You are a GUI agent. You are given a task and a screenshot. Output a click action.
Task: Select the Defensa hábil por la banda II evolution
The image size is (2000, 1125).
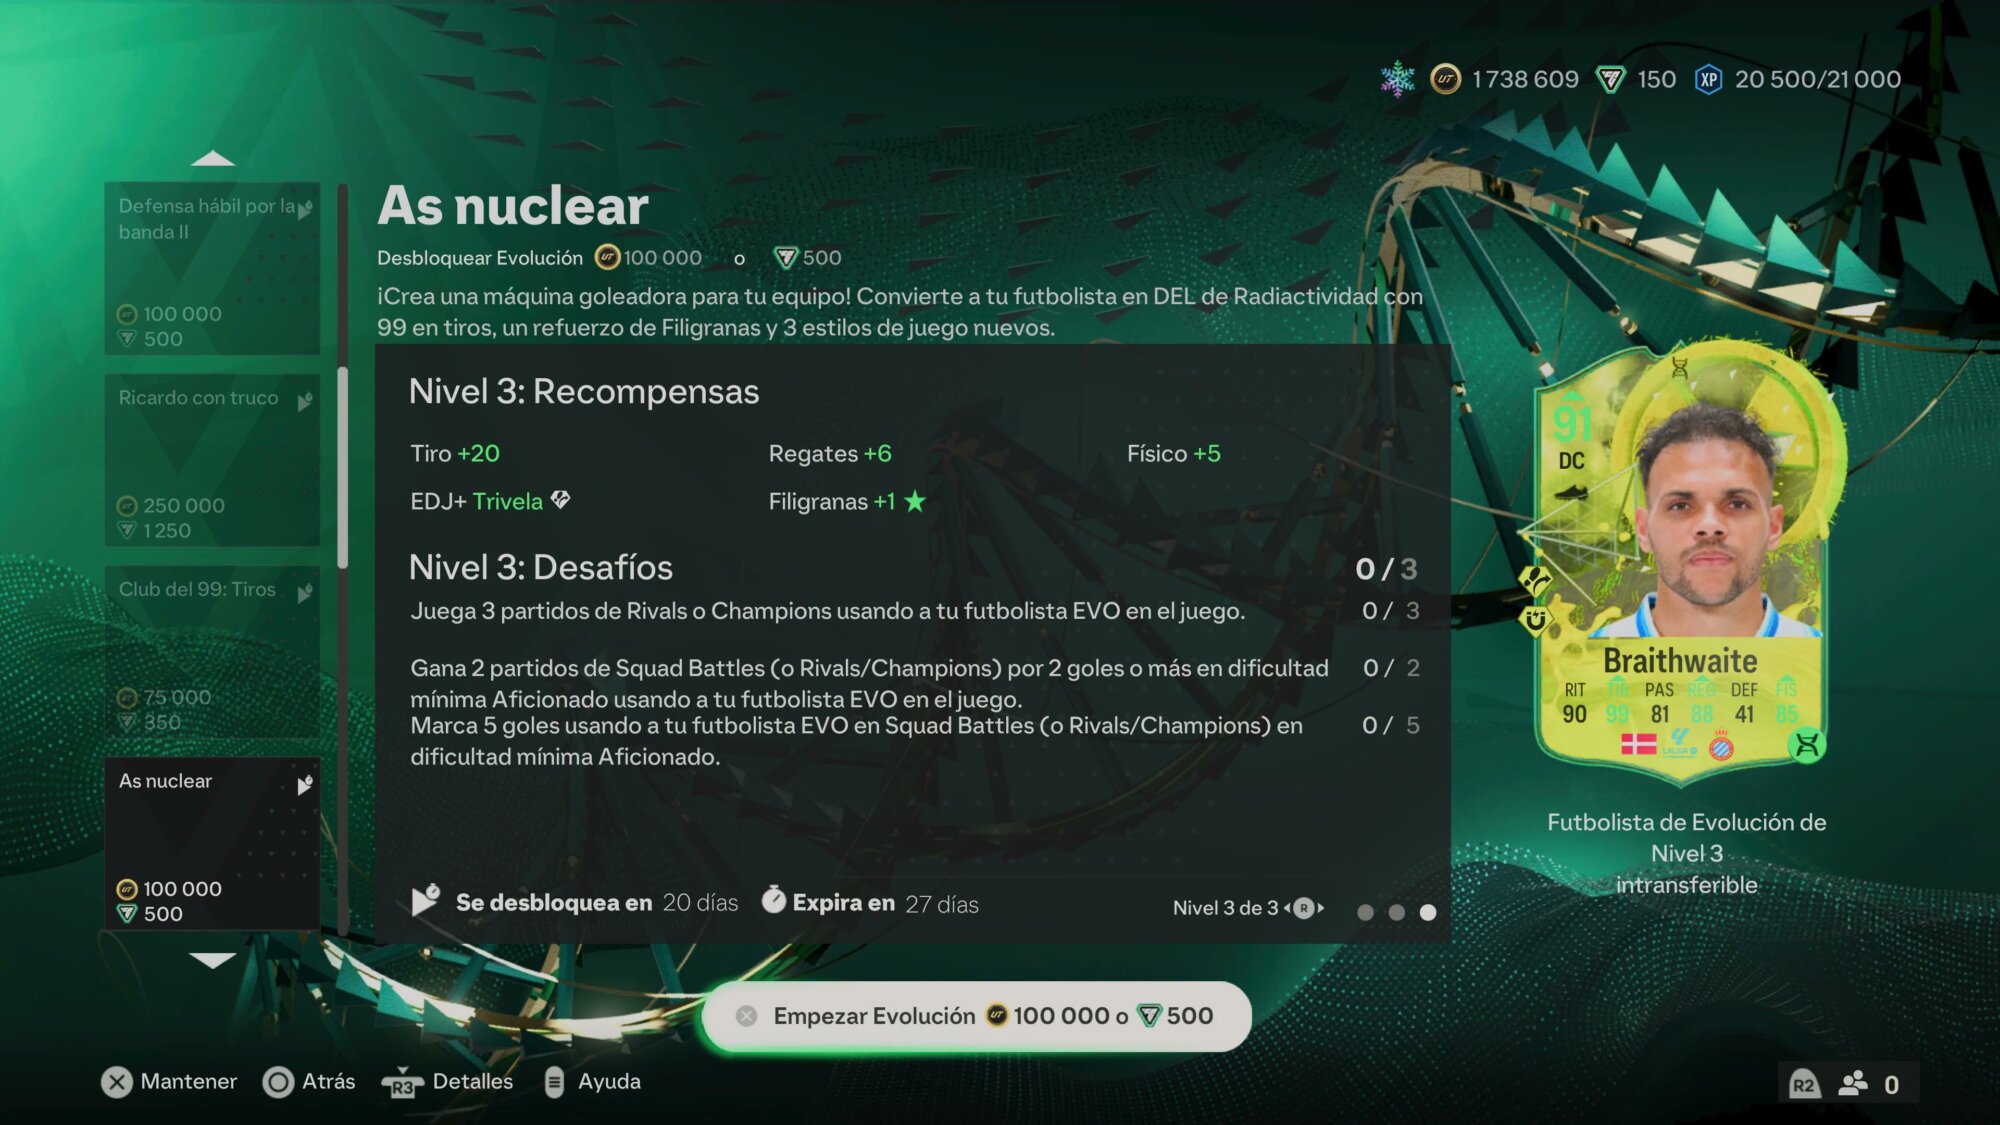point(212,268)
